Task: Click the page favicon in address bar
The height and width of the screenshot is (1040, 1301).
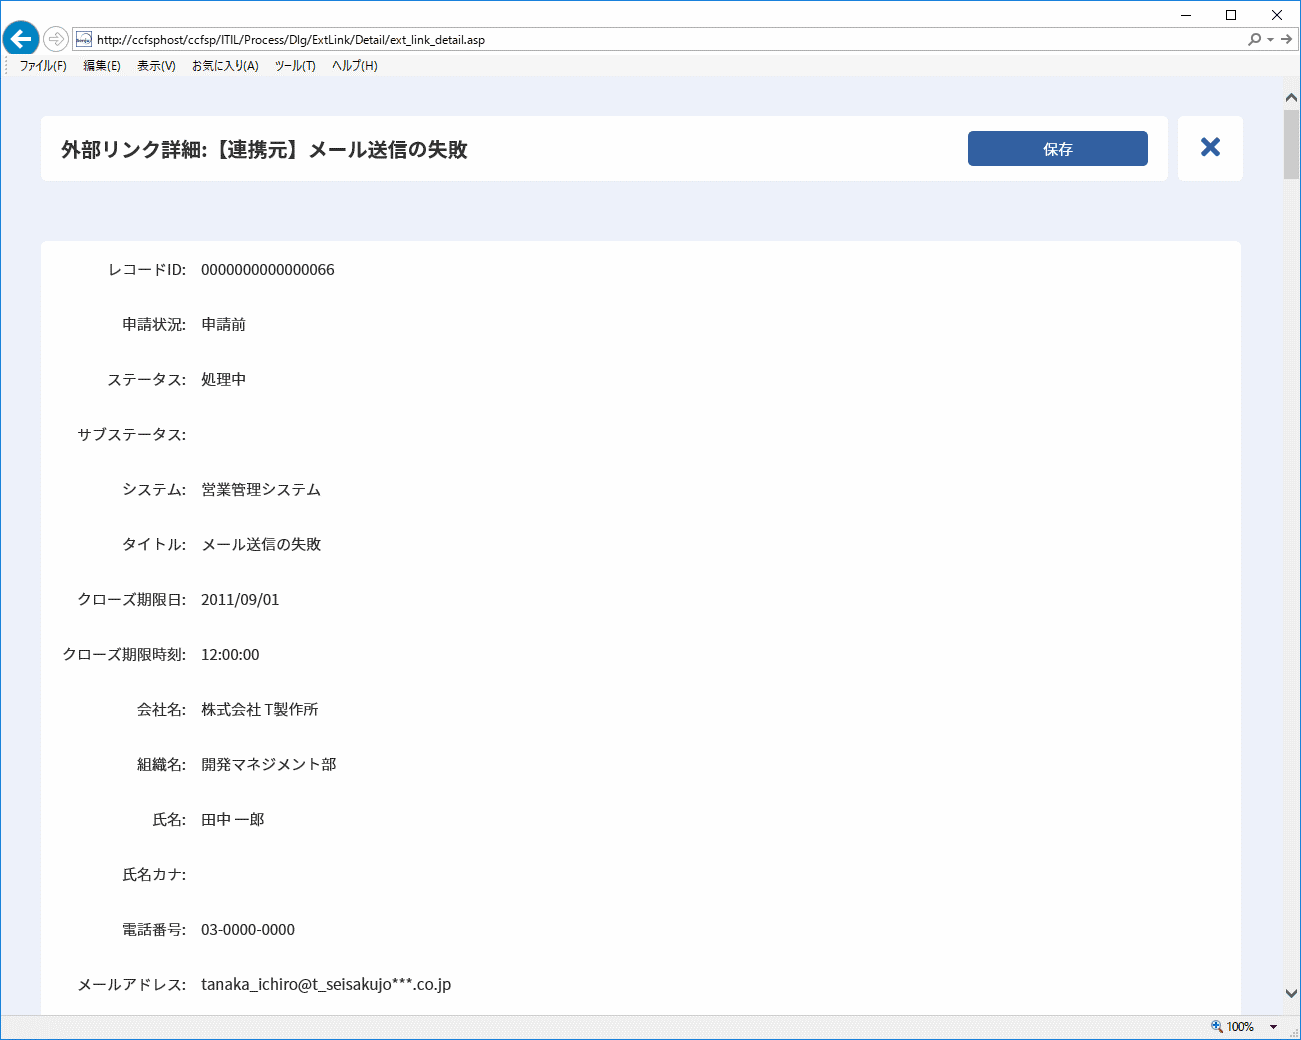Action: click(84, 40)
